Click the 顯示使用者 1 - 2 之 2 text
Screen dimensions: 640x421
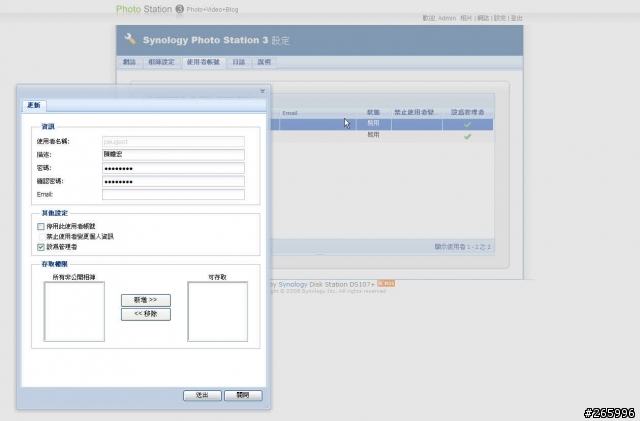[462, 247]
